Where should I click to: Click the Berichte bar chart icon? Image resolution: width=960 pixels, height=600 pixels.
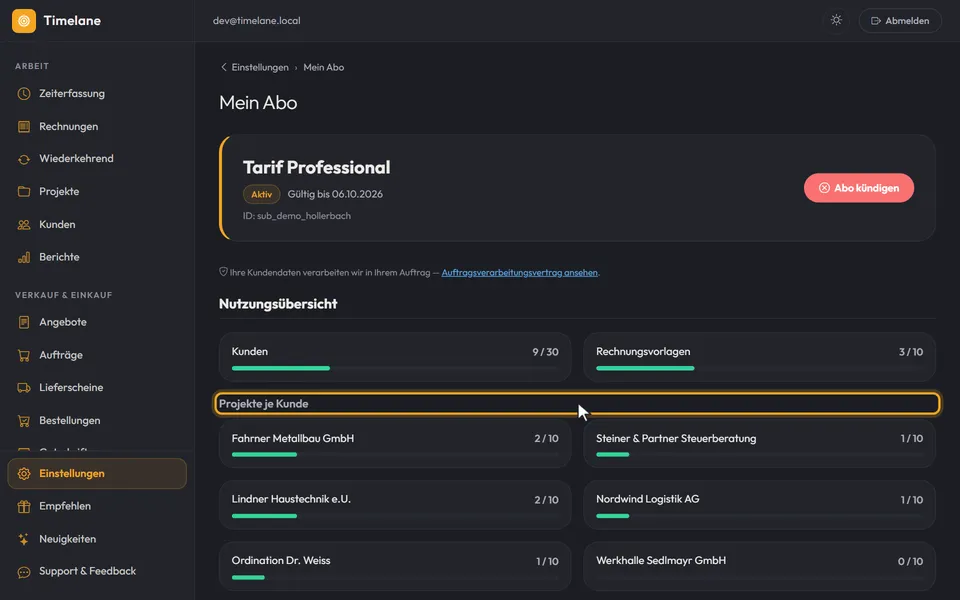[24, 257]
